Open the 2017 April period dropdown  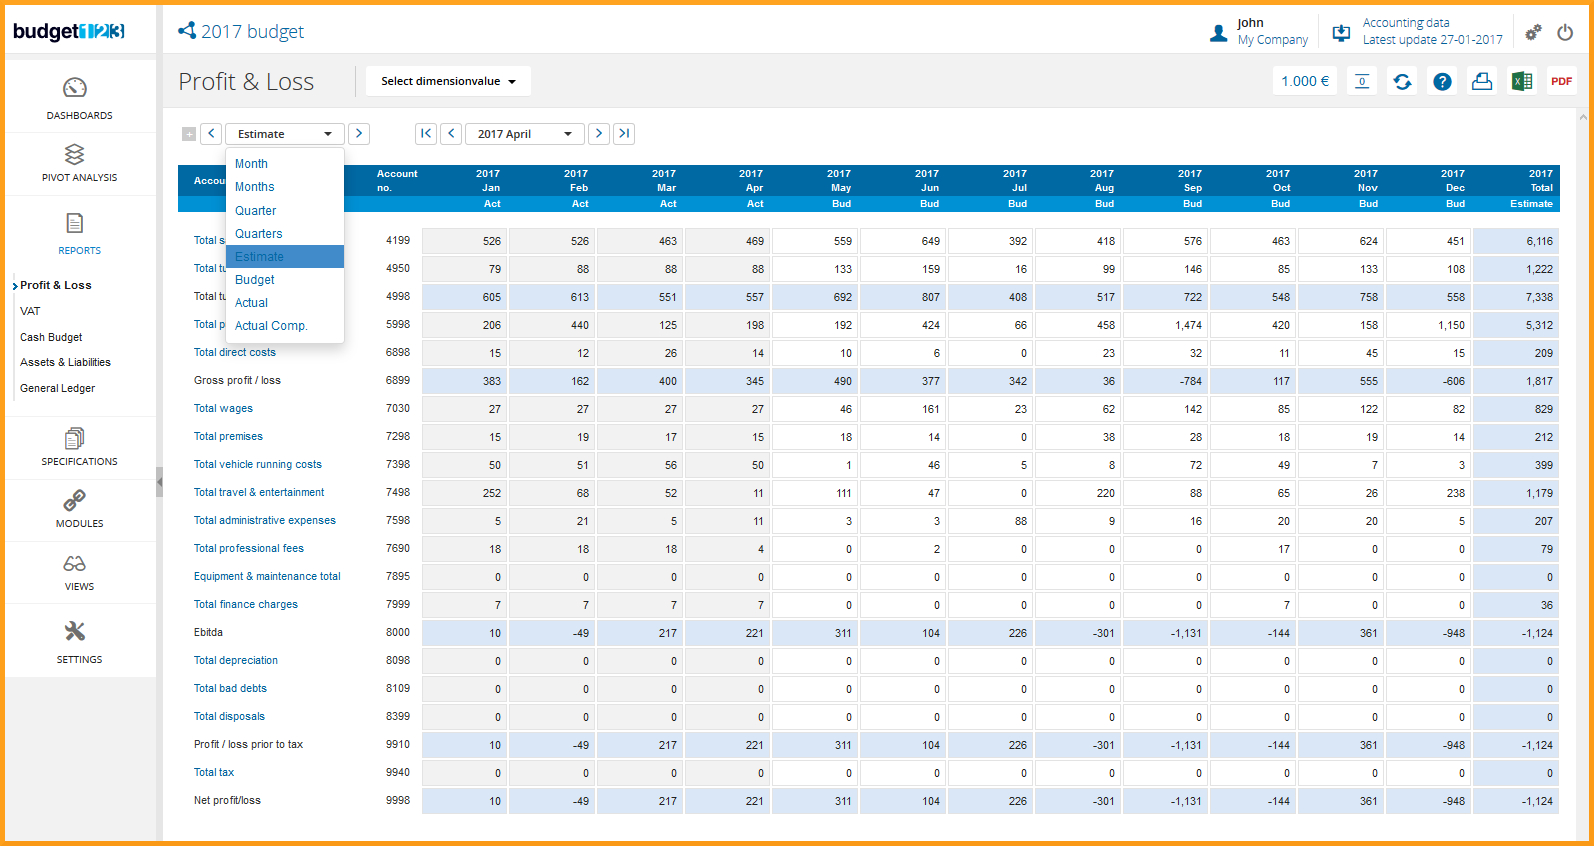click(524, 134)
